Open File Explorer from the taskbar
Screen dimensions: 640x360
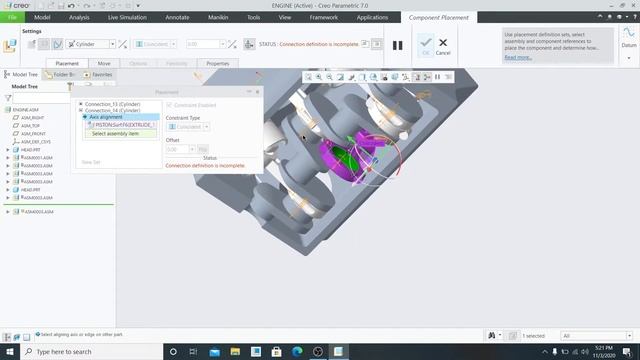click(235, 351)
